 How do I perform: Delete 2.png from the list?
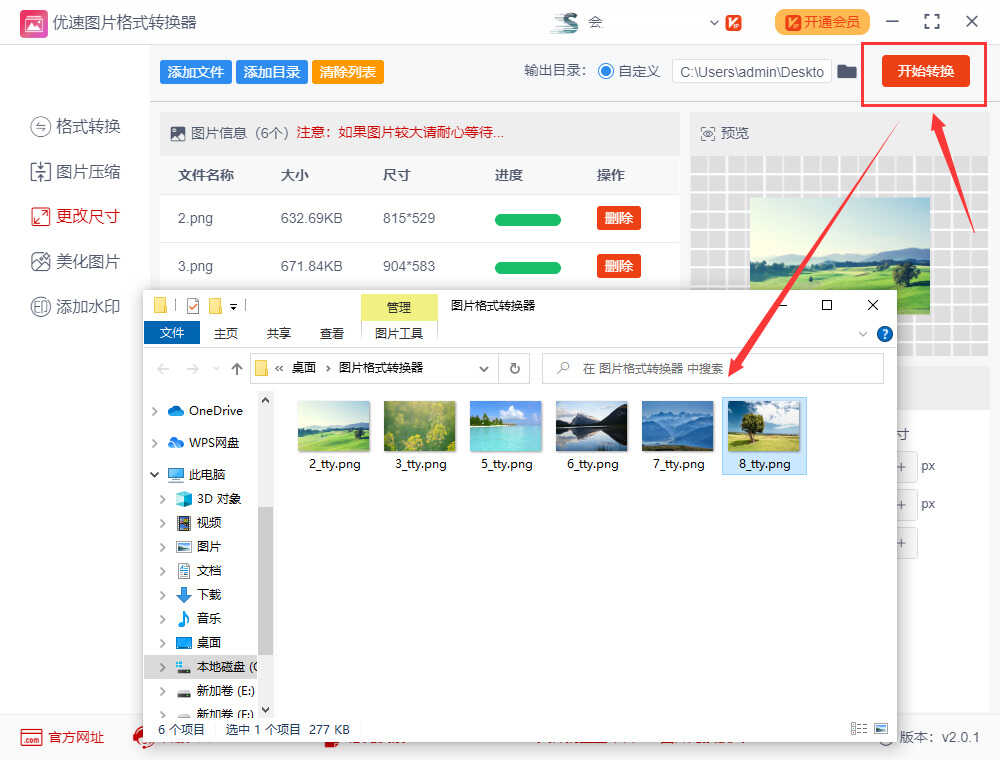point(618,218)
